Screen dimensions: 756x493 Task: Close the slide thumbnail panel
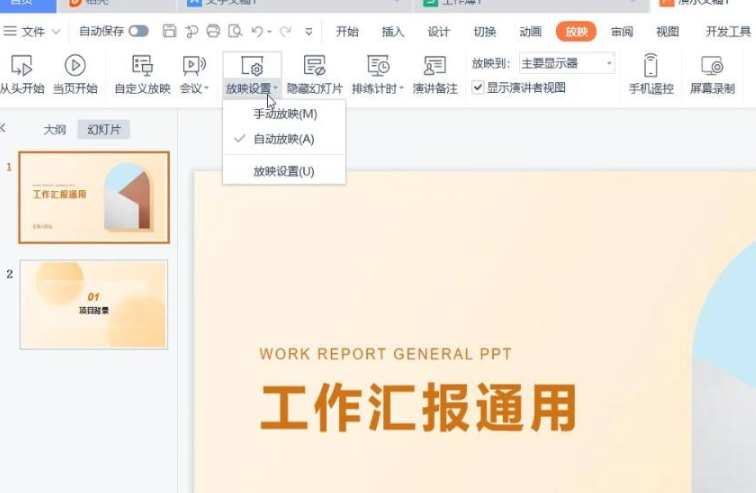2,128
